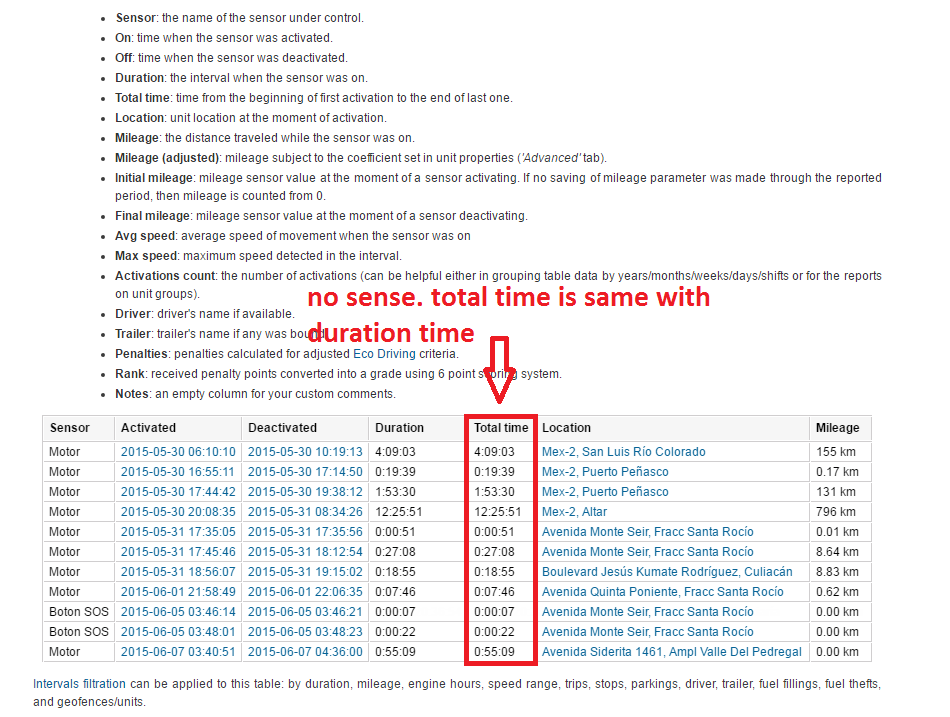Click the Location column header
Image resolution: width=950 pixels, height=717 pixels.
click(x=566, y=428)
